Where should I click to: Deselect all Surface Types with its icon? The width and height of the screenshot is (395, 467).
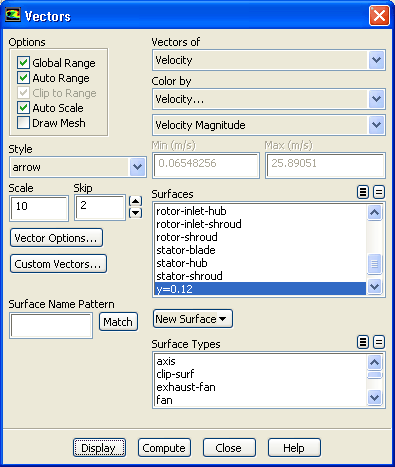tap(379, 342)
